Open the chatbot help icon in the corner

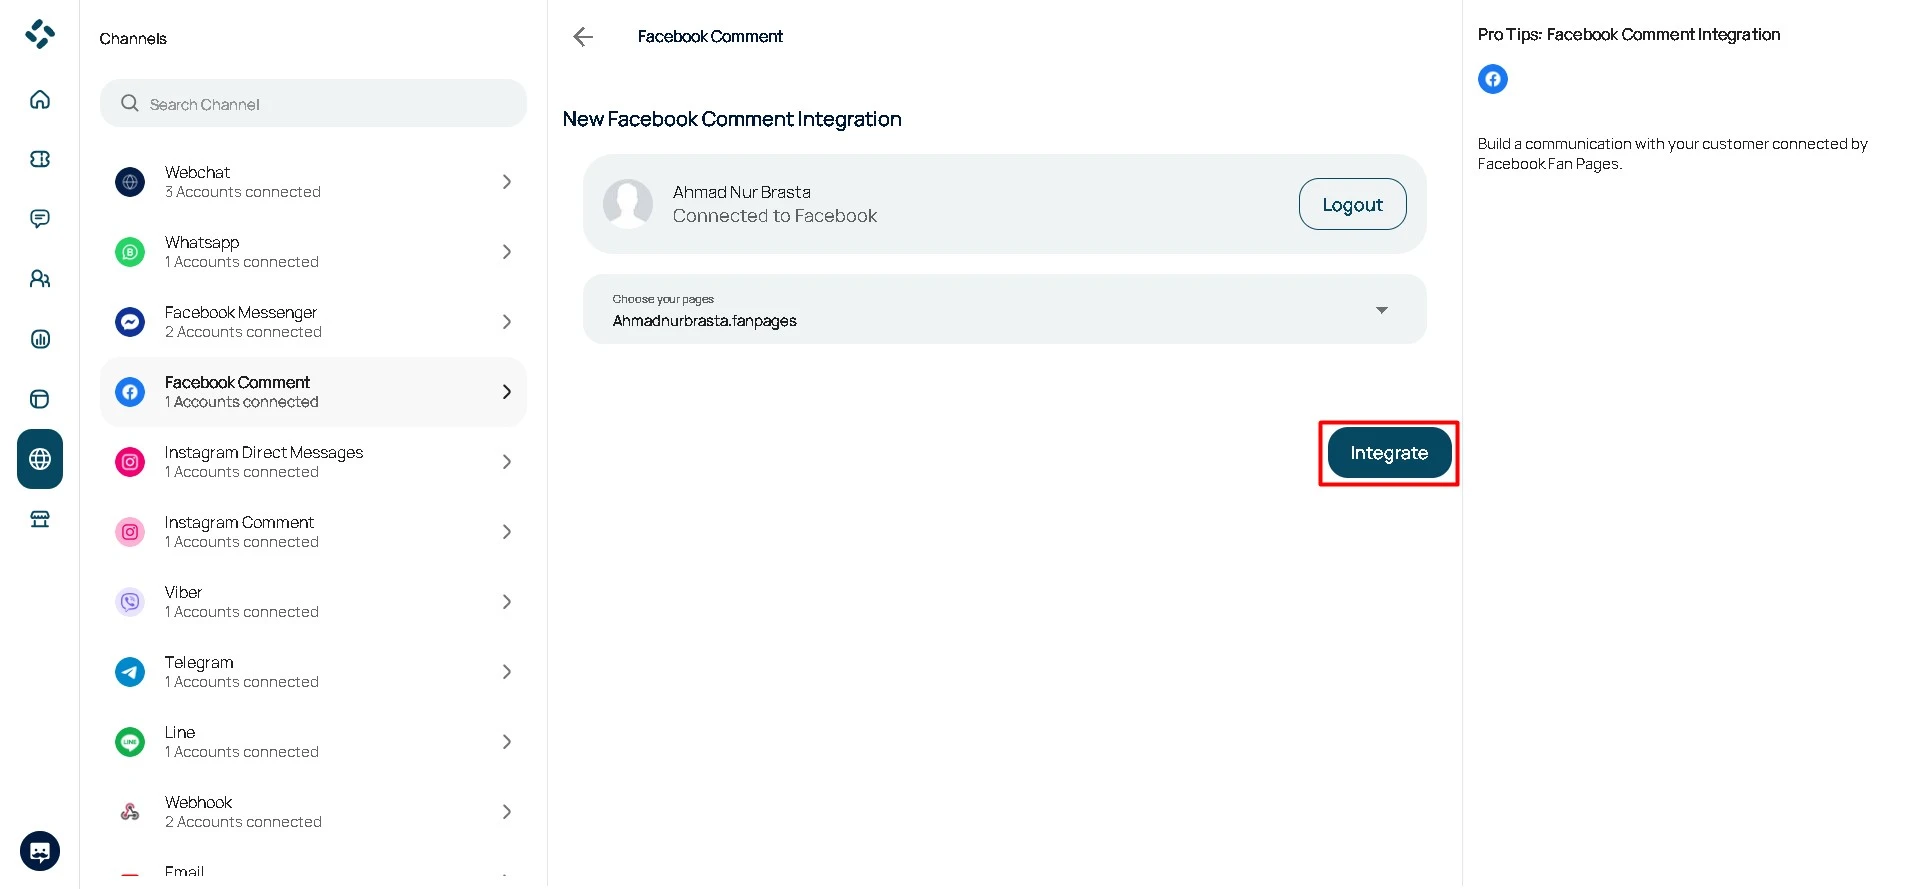[40, 851]
